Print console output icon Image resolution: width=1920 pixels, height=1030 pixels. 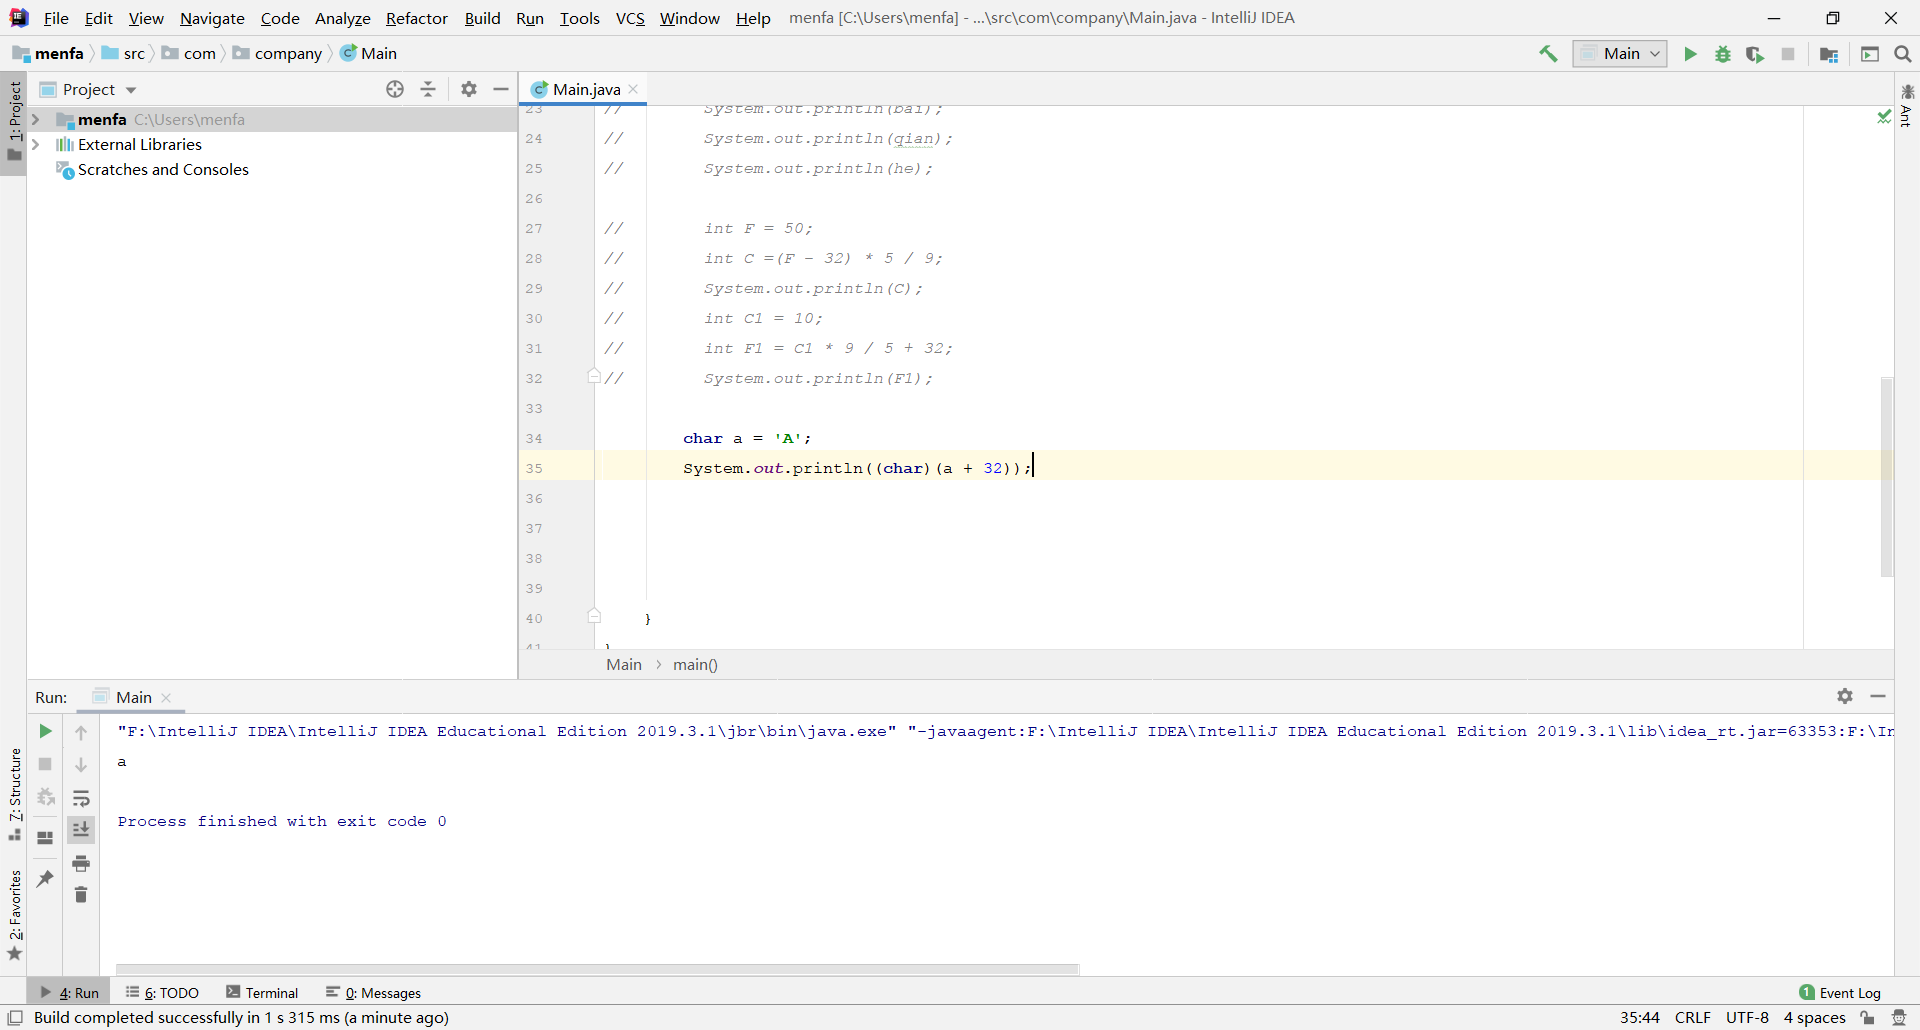(81, 863)
